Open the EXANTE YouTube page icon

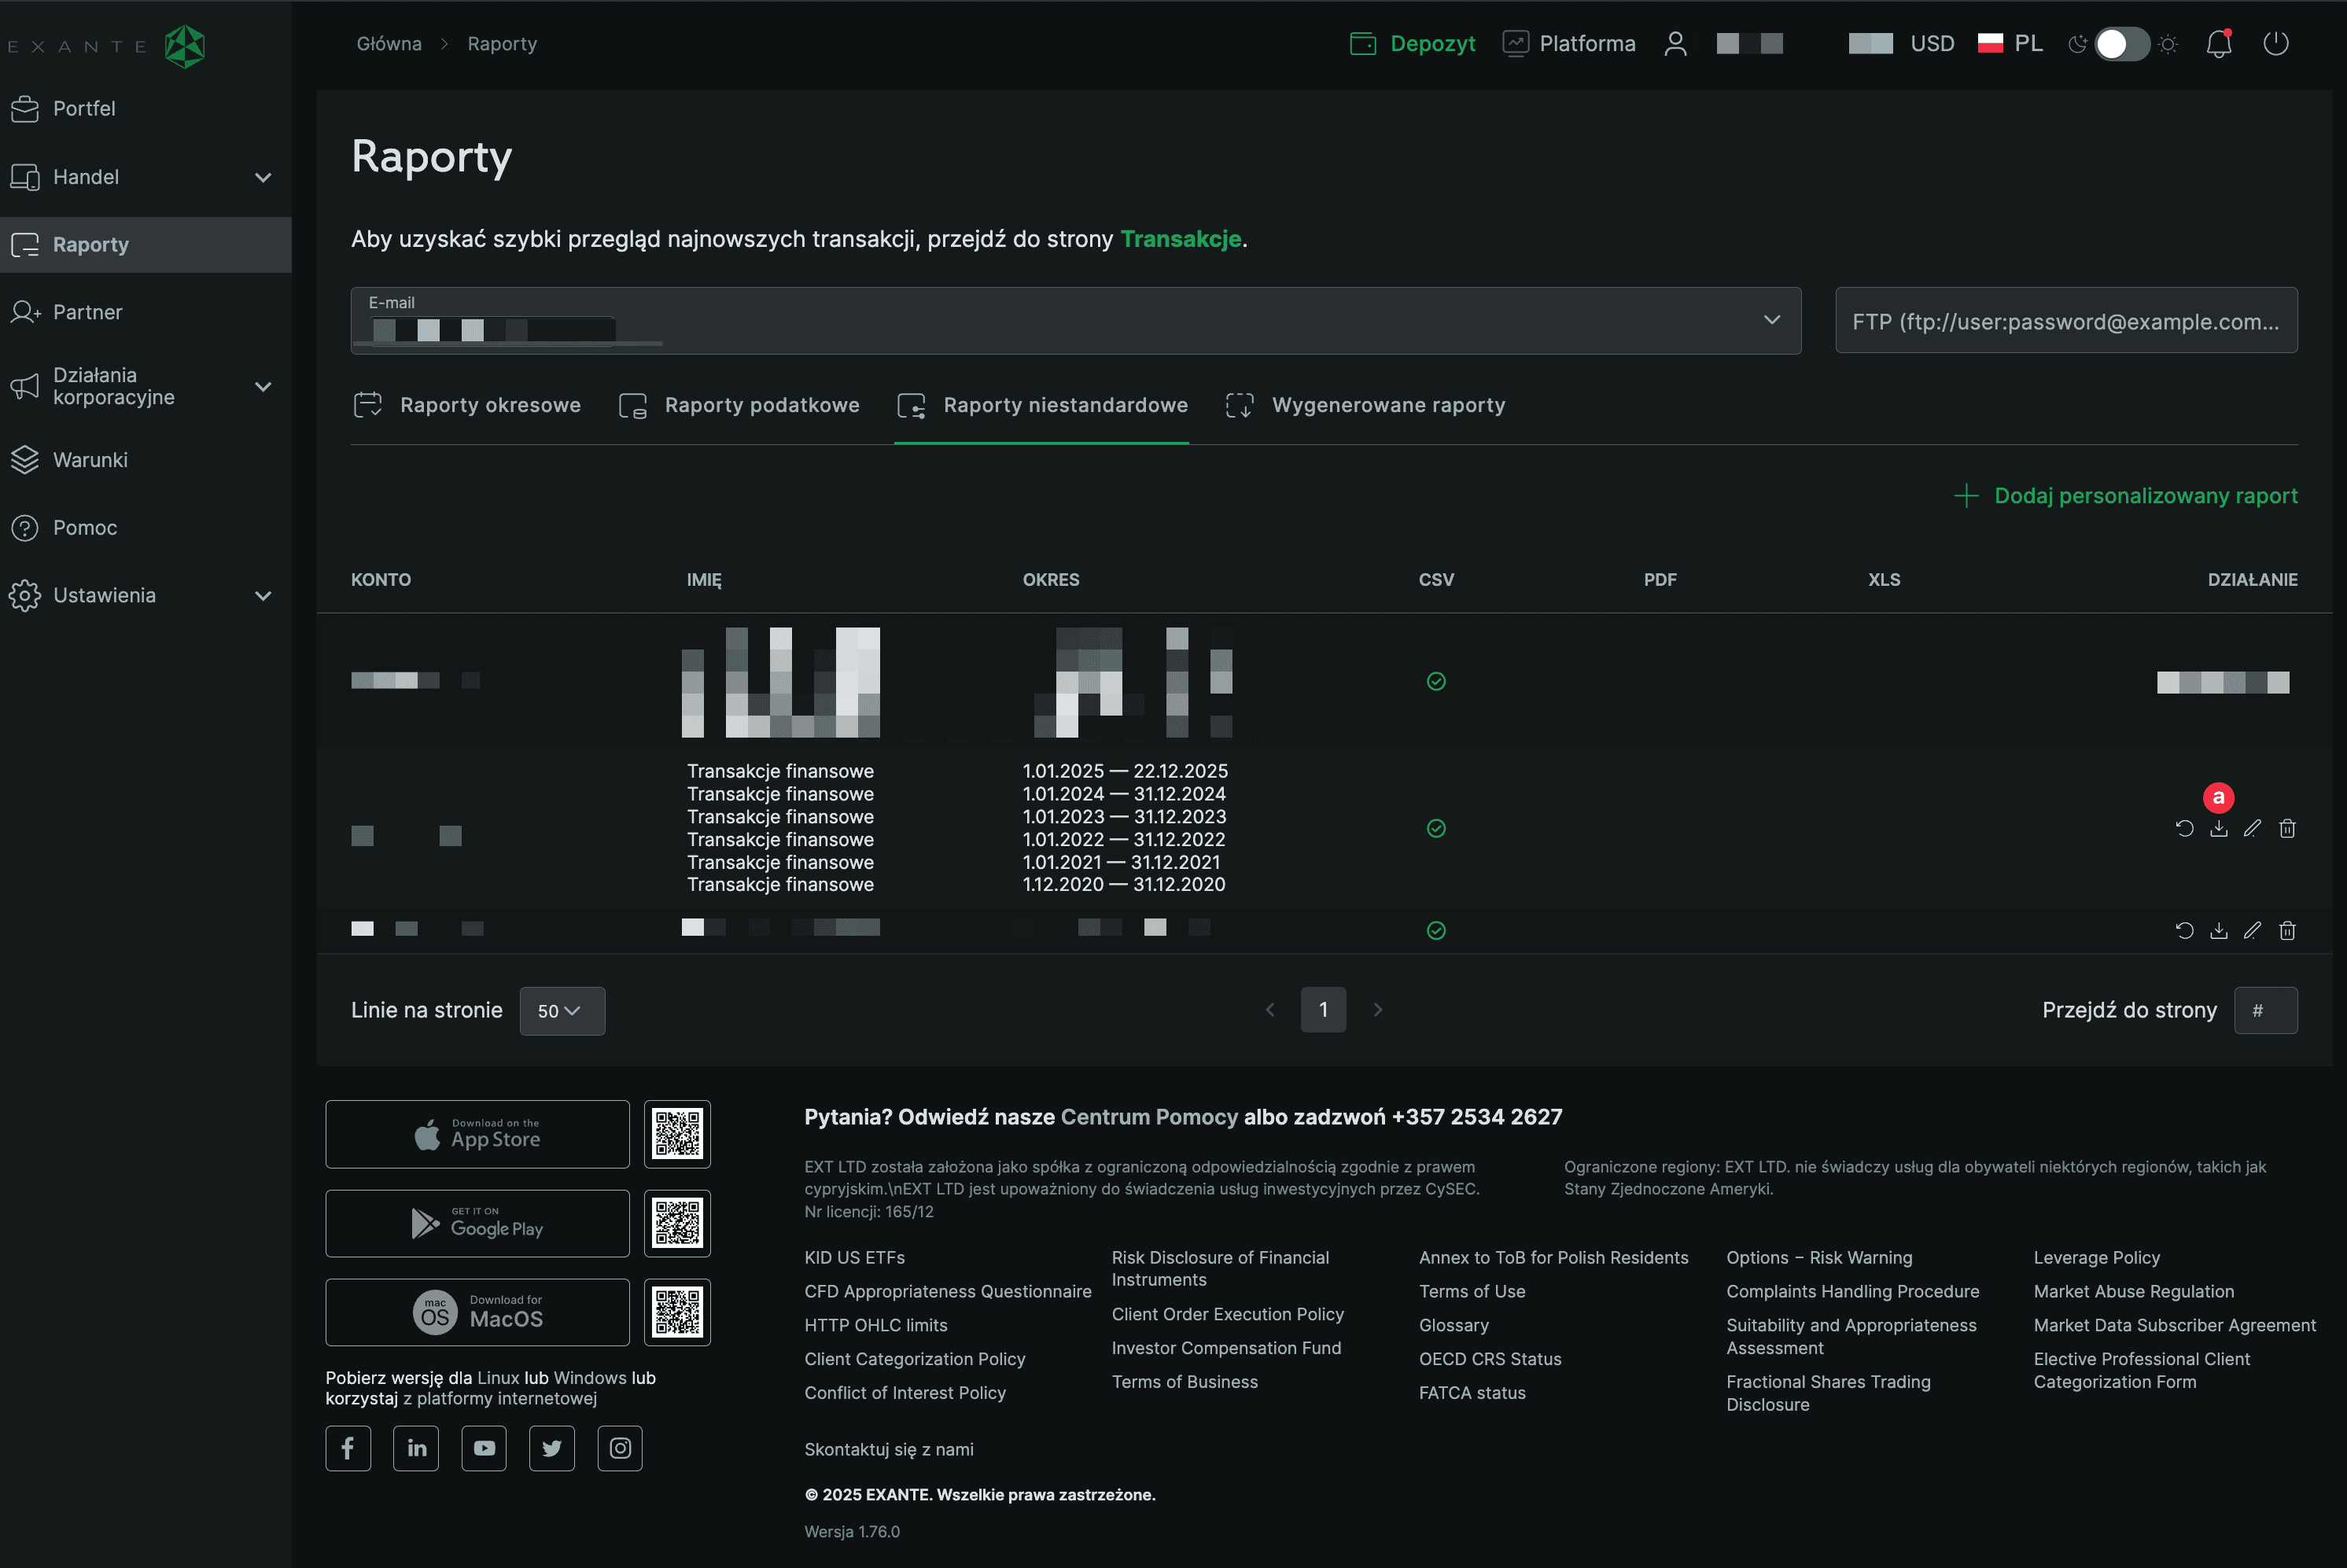[484, 1448]
